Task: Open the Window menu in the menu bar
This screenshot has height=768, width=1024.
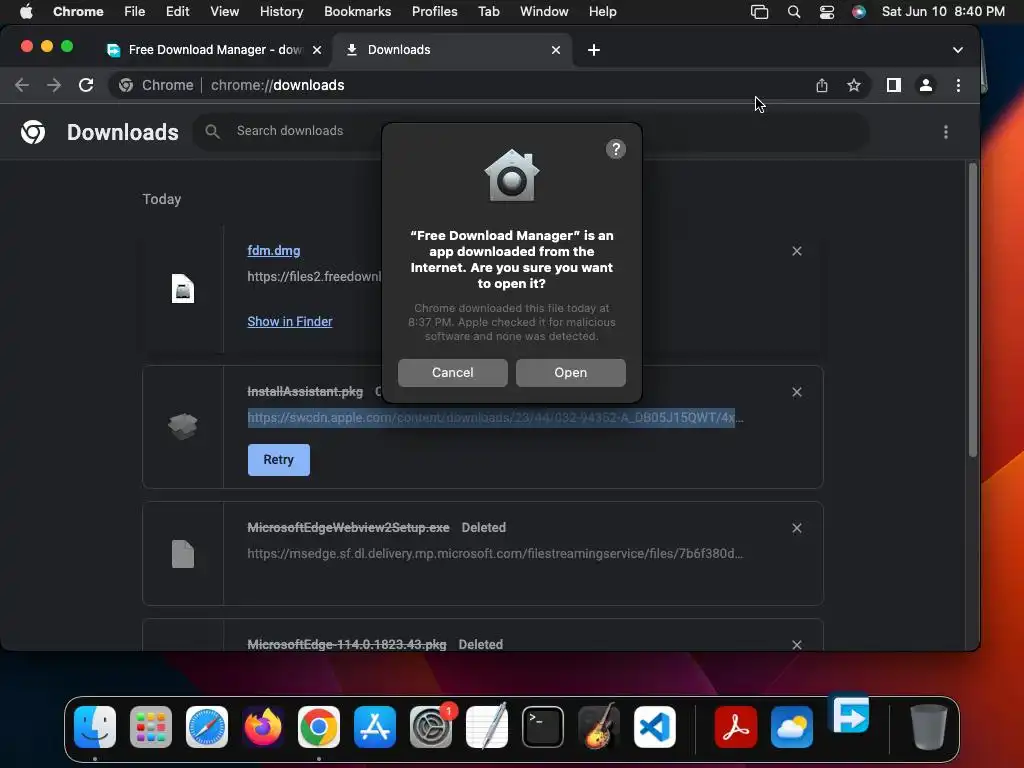Action: [x=544, y=11]
